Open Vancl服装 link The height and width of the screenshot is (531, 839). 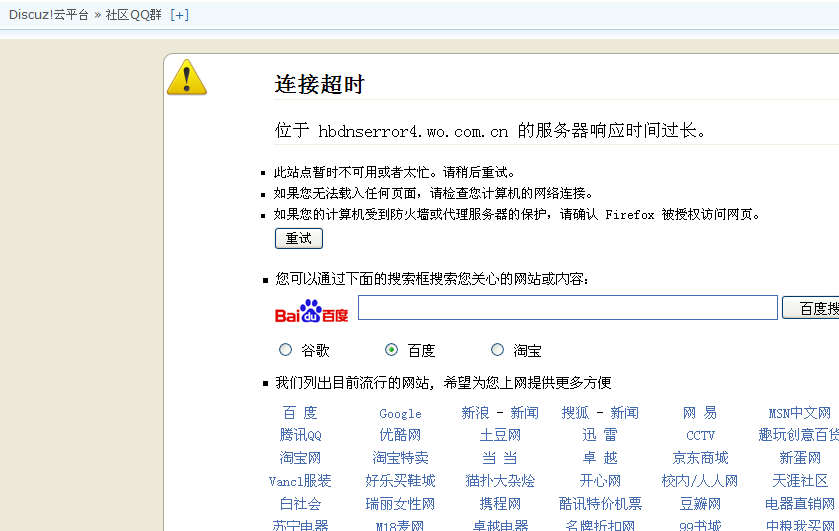pos(300,481)
